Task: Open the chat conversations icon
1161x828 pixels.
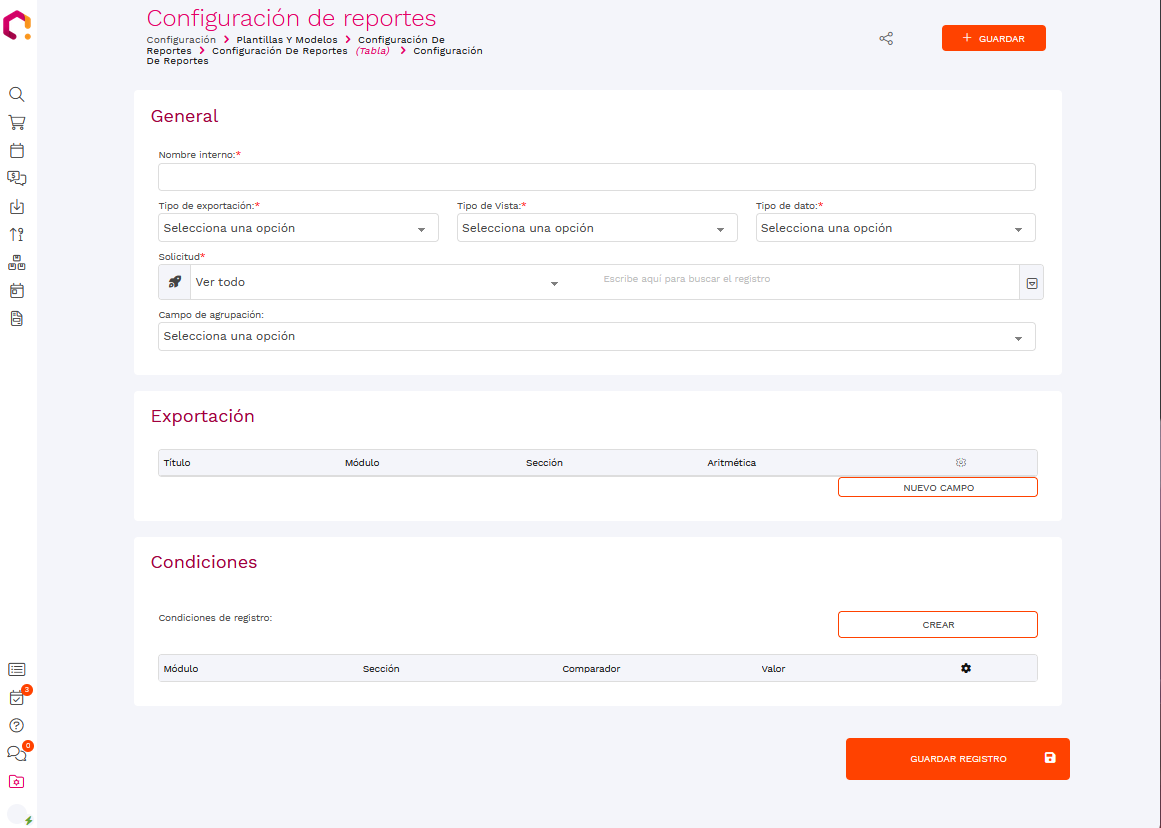Action: coord(16,754)
